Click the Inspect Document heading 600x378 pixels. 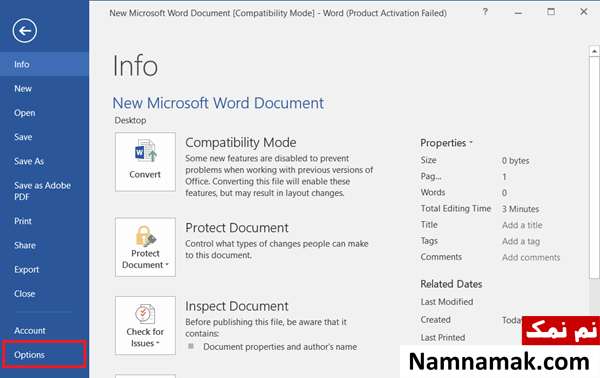pos(236,306)
